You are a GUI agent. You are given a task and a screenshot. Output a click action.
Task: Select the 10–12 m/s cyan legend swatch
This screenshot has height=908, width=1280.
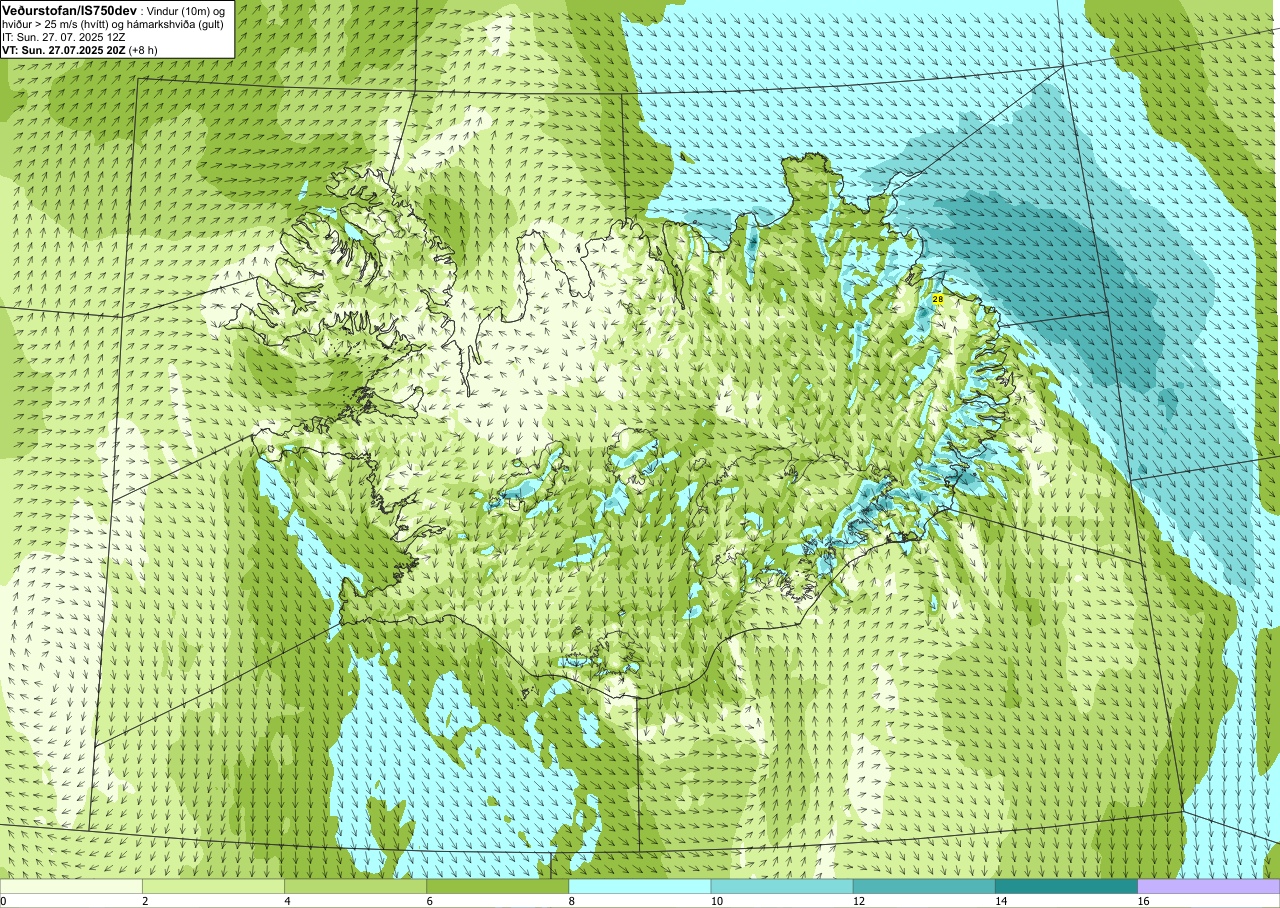(782, 886)
